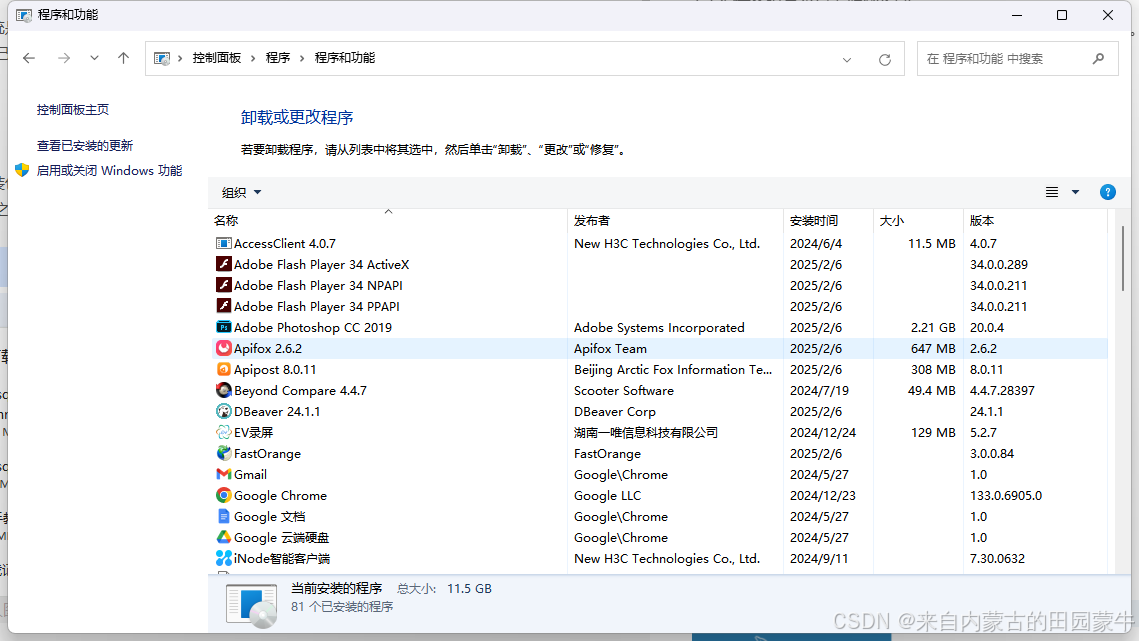This screenshot has width=1139, height=641.
Task: Select the 2024/12/24 install date cell
Action: (x=823, y=432)
